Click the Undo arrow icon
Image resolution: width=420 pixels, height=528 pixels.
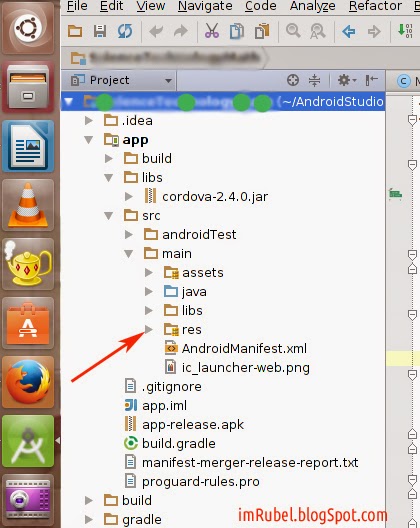click(x=156, y=32)
